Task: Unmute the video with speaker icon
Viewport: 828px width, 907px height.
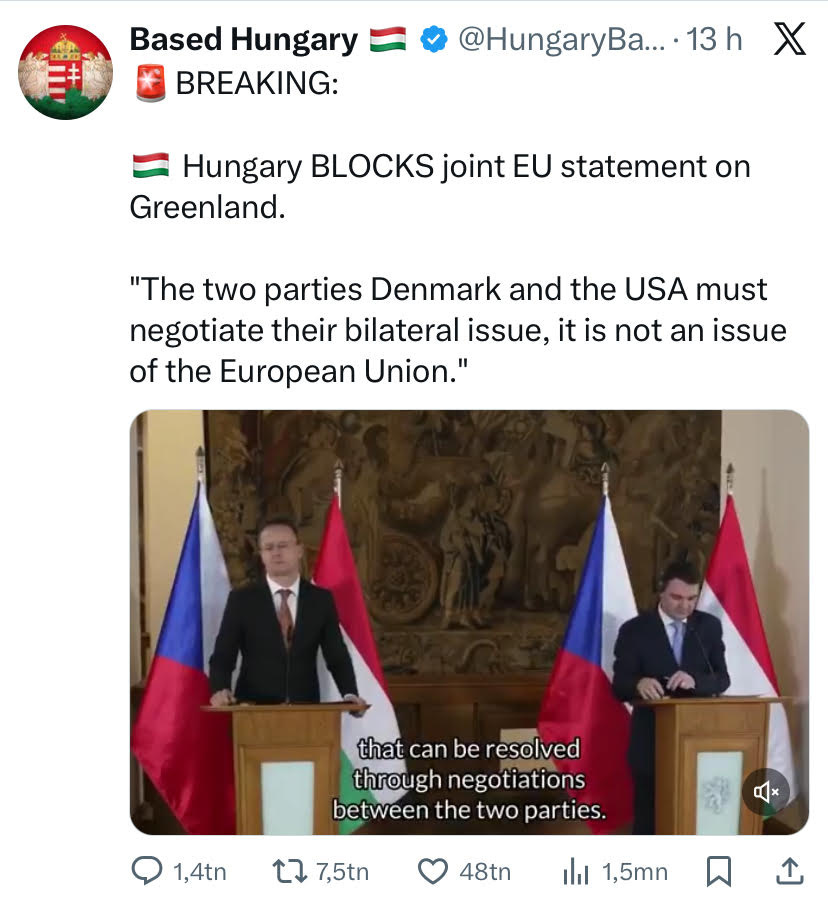Action: click(766, 791)
